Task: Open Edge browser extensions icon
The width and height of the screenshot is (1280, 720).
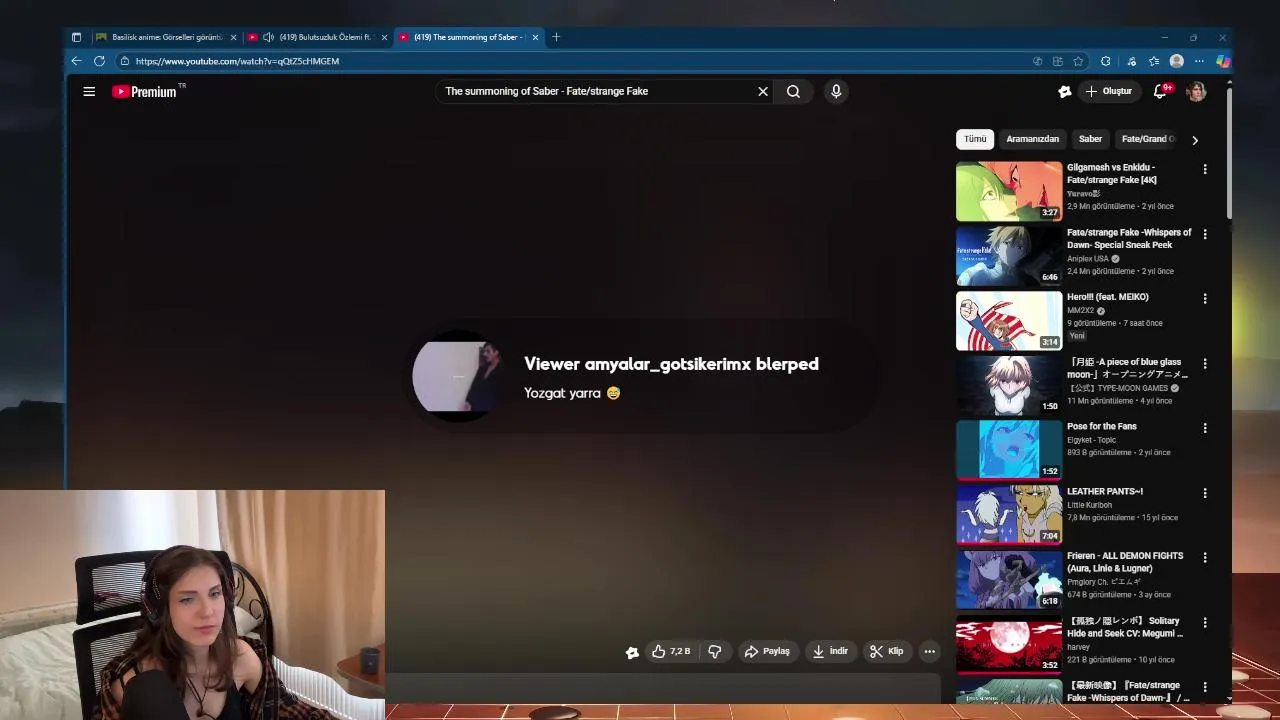Action: click(x=1105, y=61)
